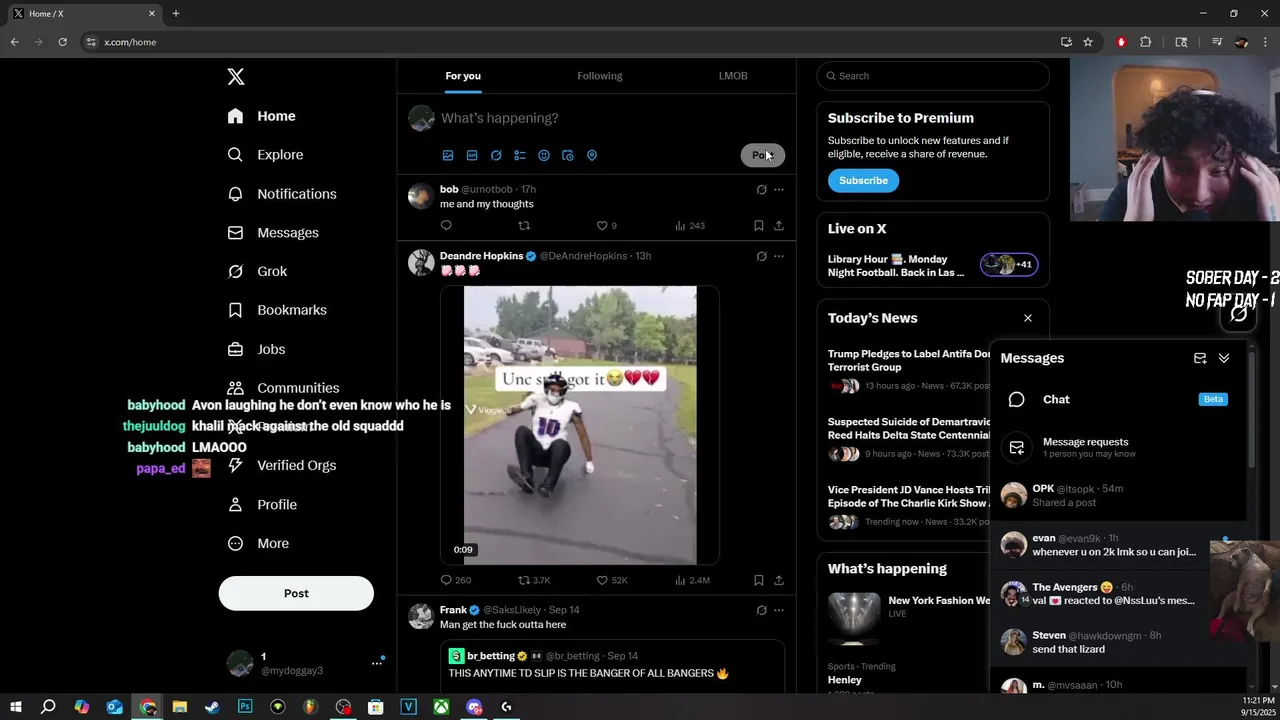The height and width of the screenshot is (720, 1280).
Task: Click the X logo in the sidebar
Action: point(236,77)
